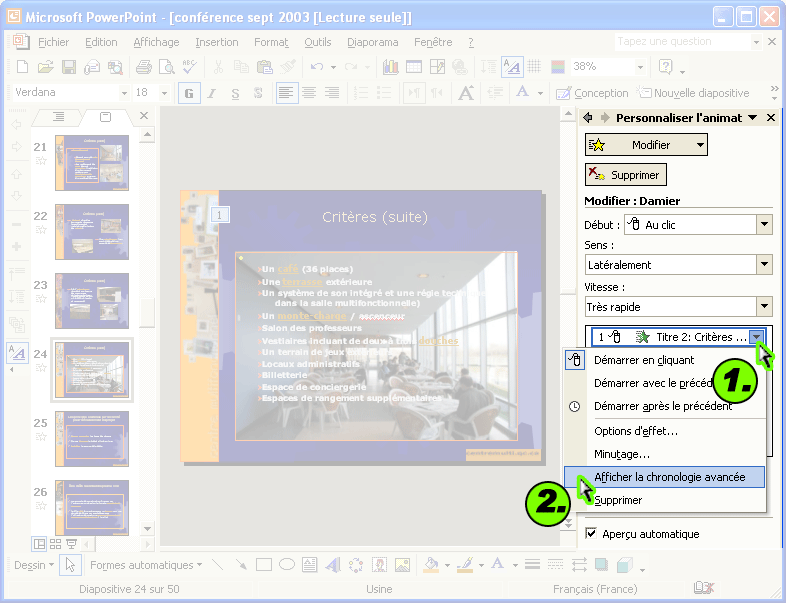Viewport: 786px width, 603px height.
Task: Select Afficher la chronologie avancée
Action: 669,477
